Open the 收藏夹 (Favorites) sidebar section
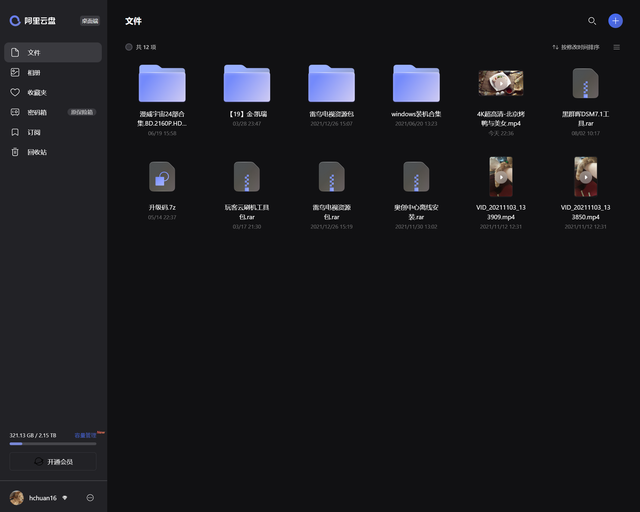The width and height of the screenshot is (640, 512). (53, 92)
